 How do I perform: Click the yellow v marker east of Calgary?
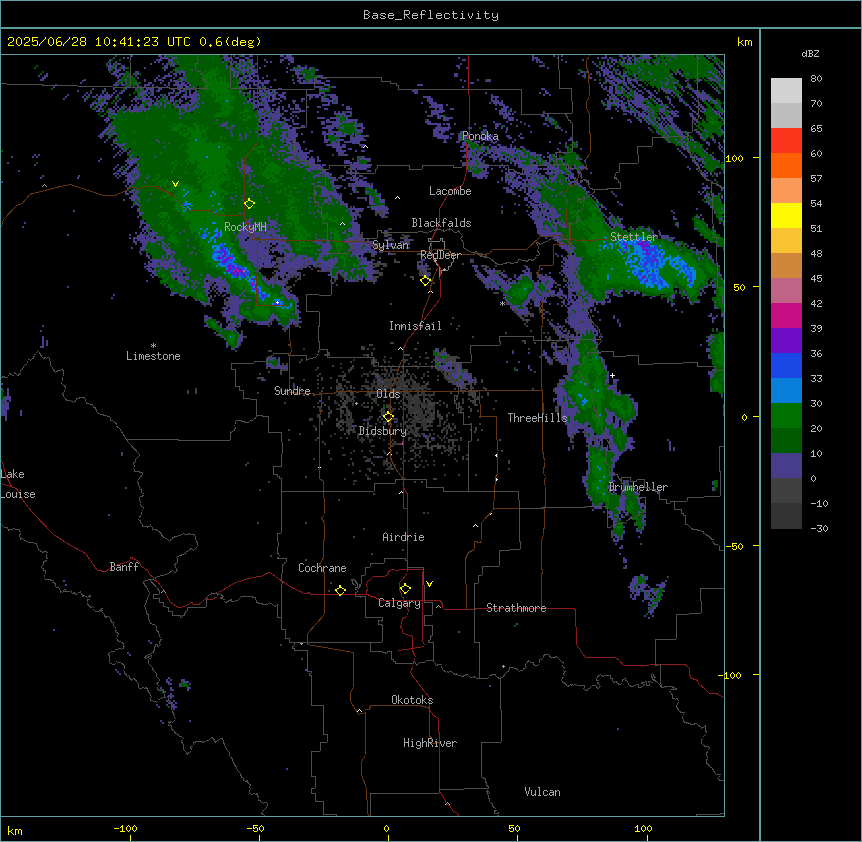(429, 584)
